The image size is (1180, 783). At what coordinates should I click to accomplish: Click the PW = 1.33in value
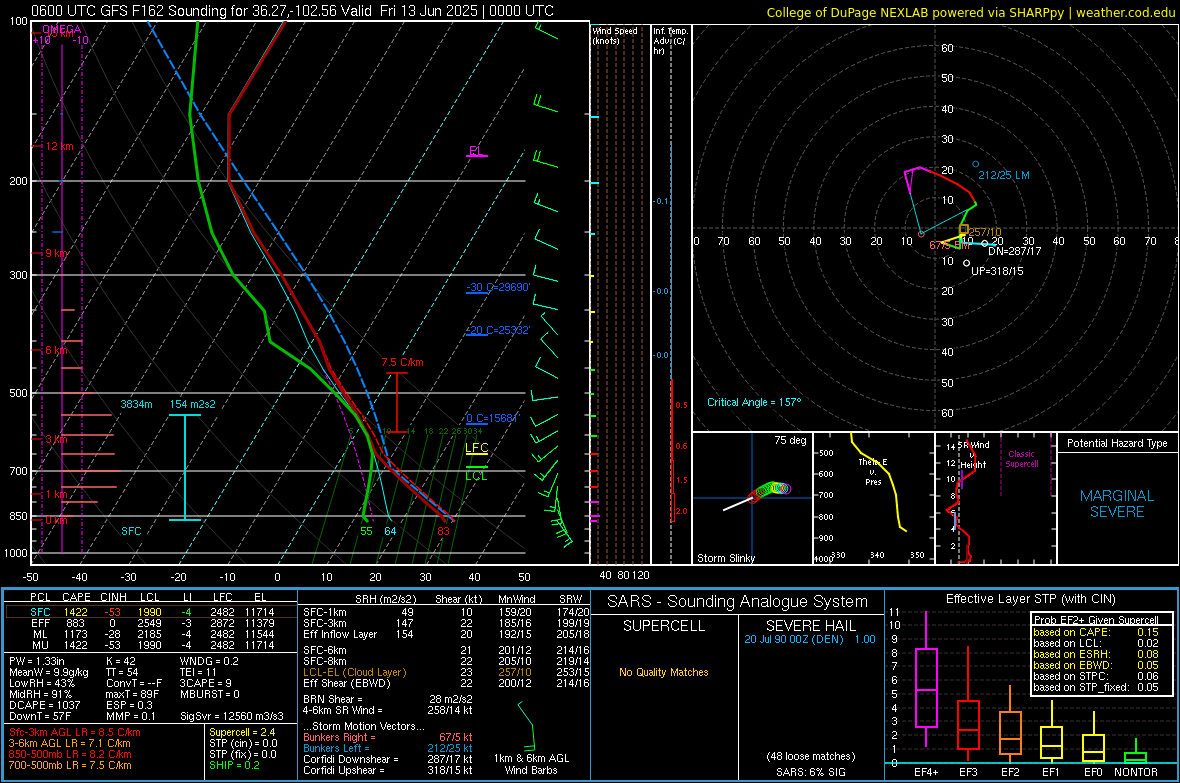point(38,661)
